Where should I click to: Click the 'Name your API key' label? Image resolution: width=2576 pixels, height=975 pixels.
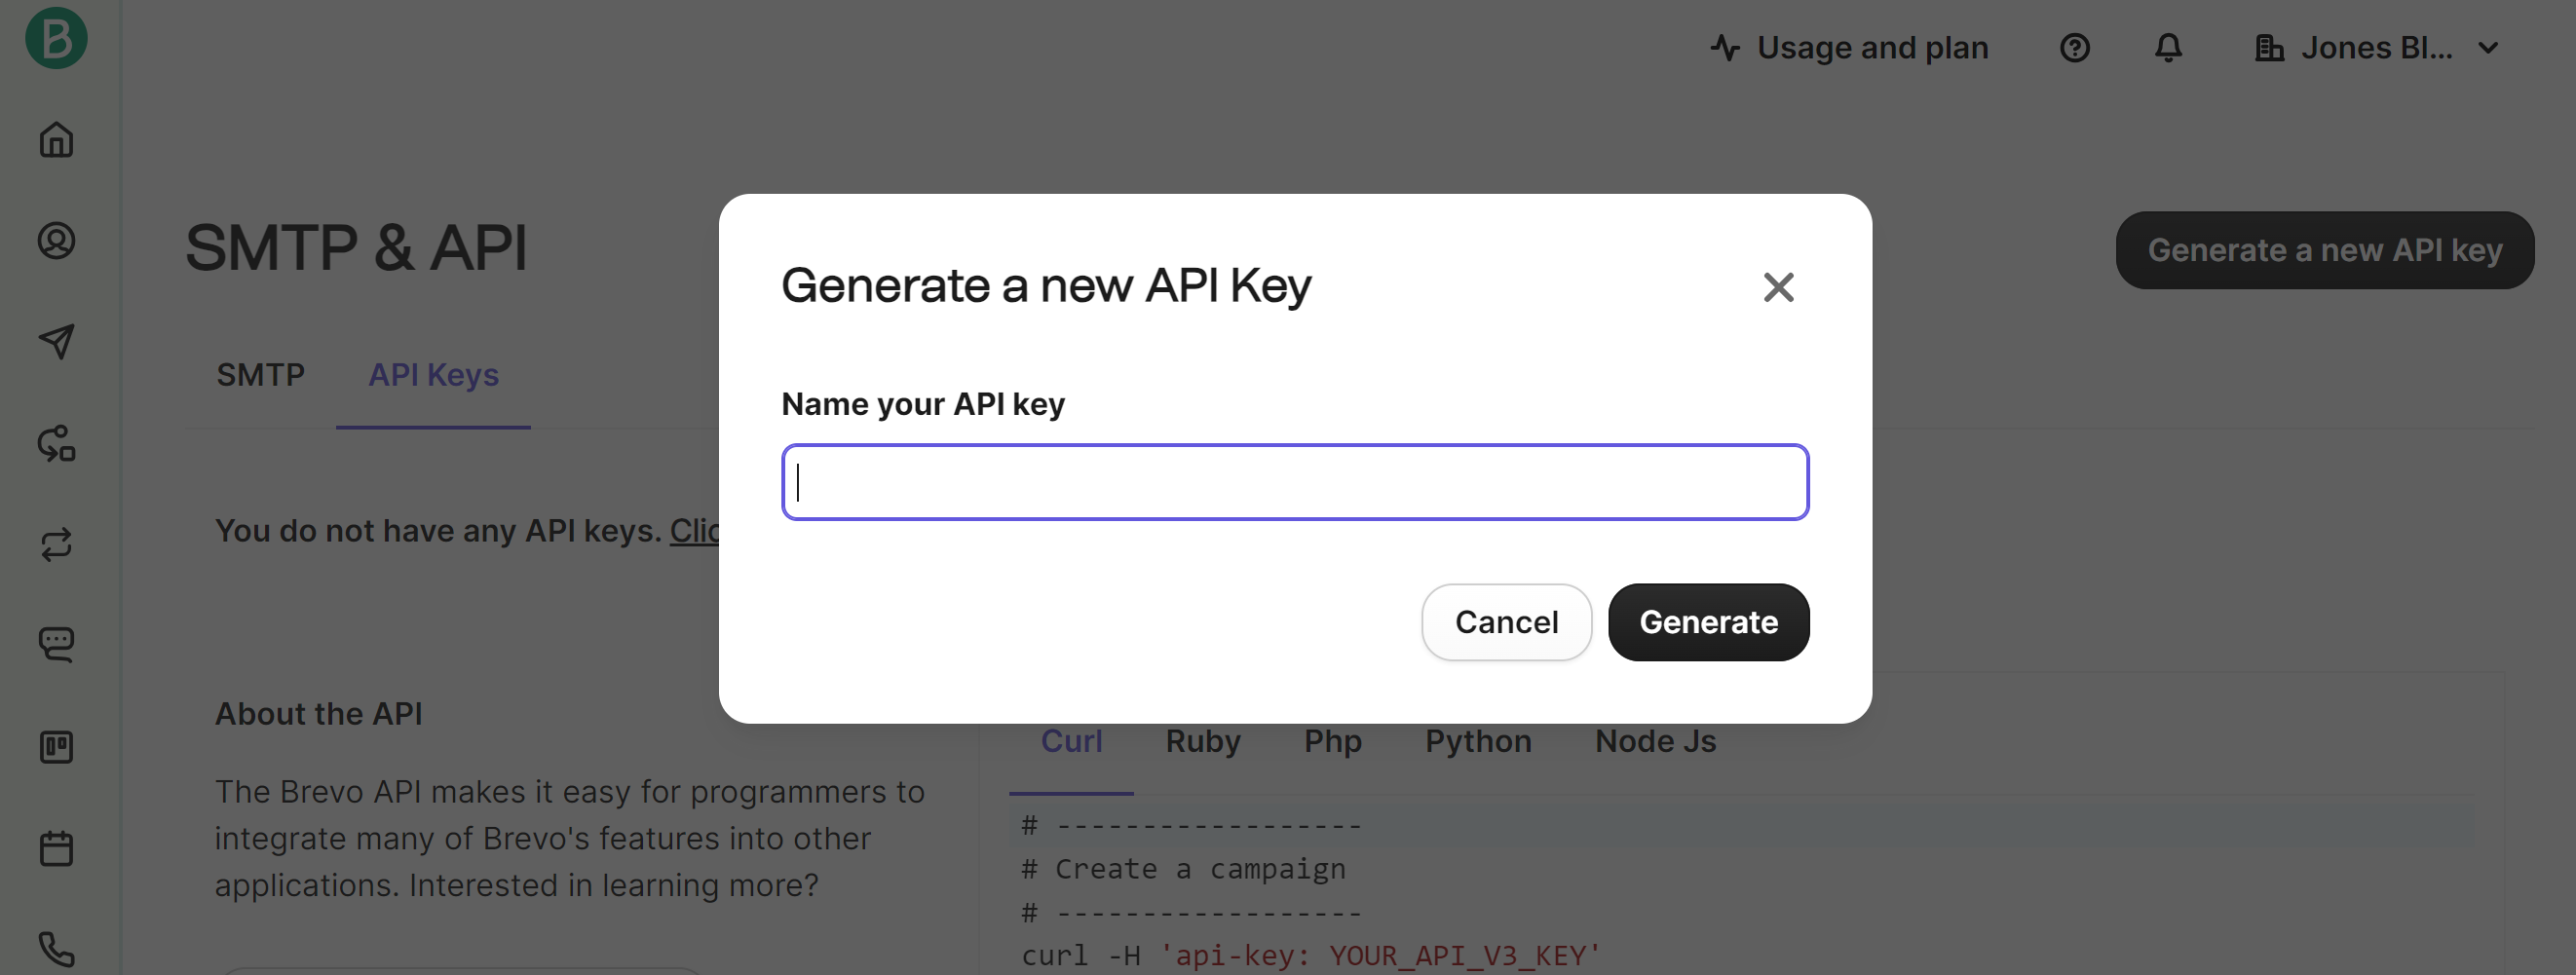pyautogui.click(x=922, y=404)
